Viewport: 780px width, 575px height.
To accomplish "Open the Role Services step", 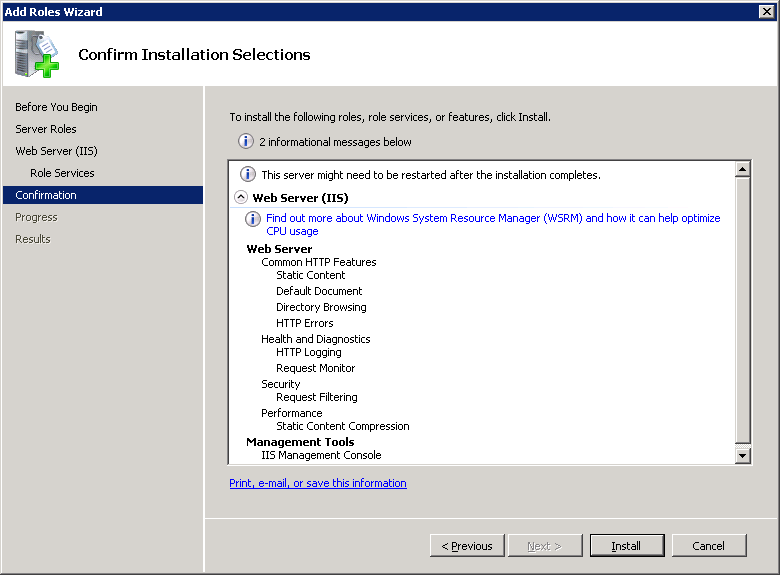I will tap(62, 173).
